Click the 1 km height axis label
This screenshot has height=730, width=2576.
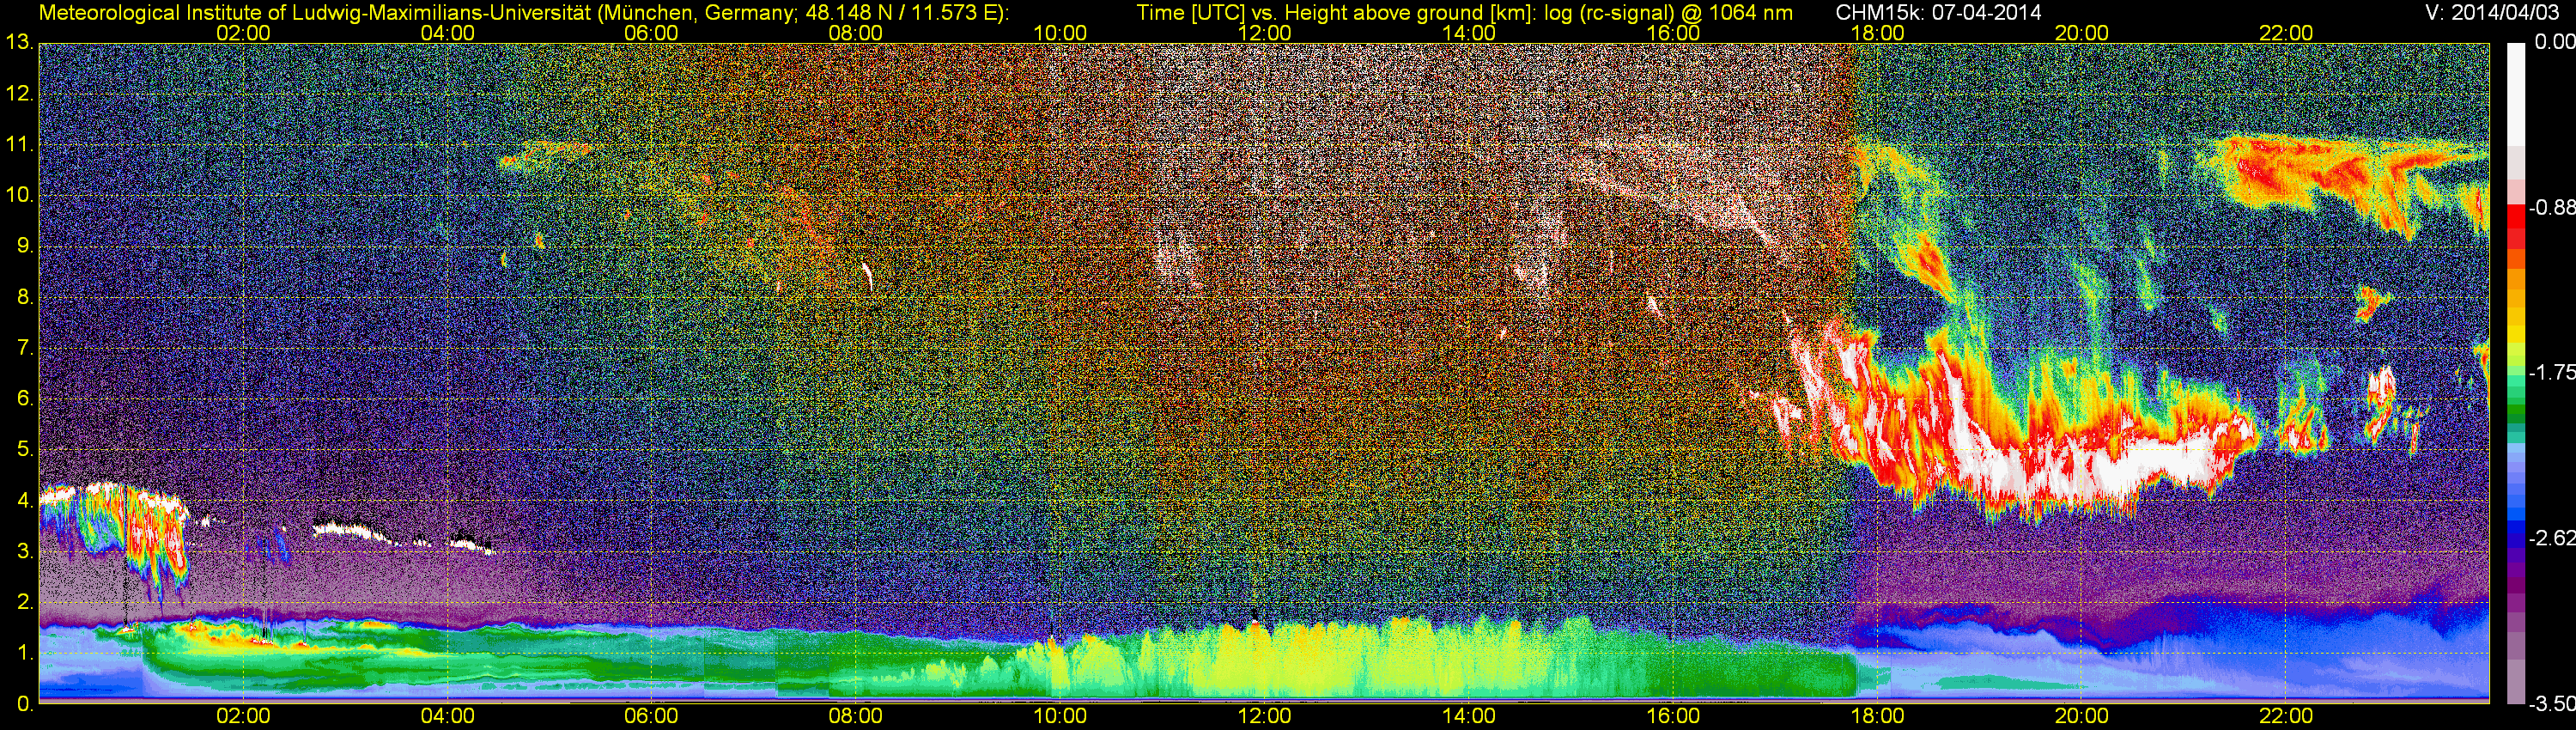tap(25, 652)
